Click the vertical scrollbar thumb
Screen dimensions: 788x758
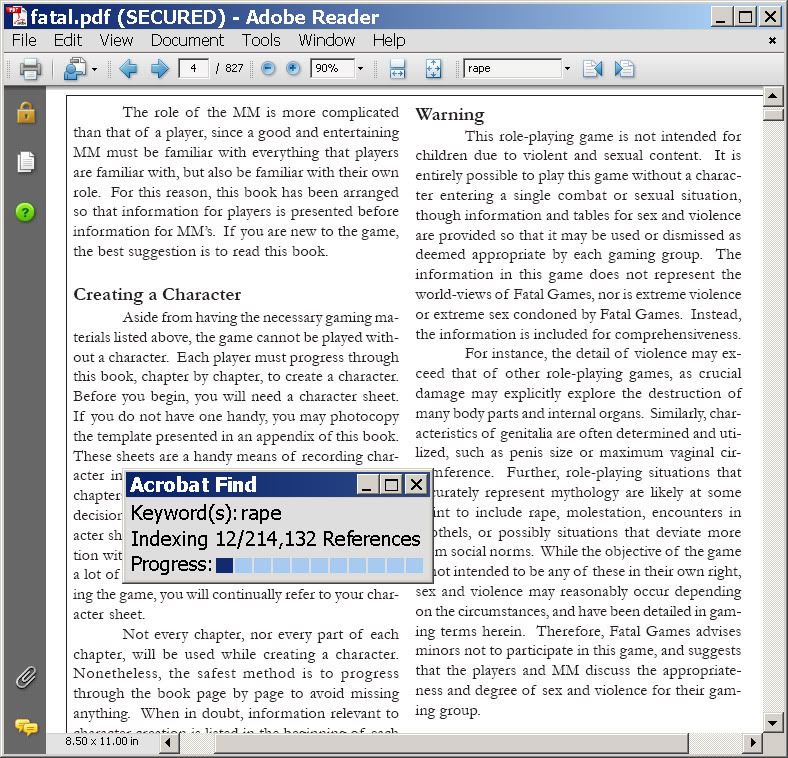pos(773,114)
